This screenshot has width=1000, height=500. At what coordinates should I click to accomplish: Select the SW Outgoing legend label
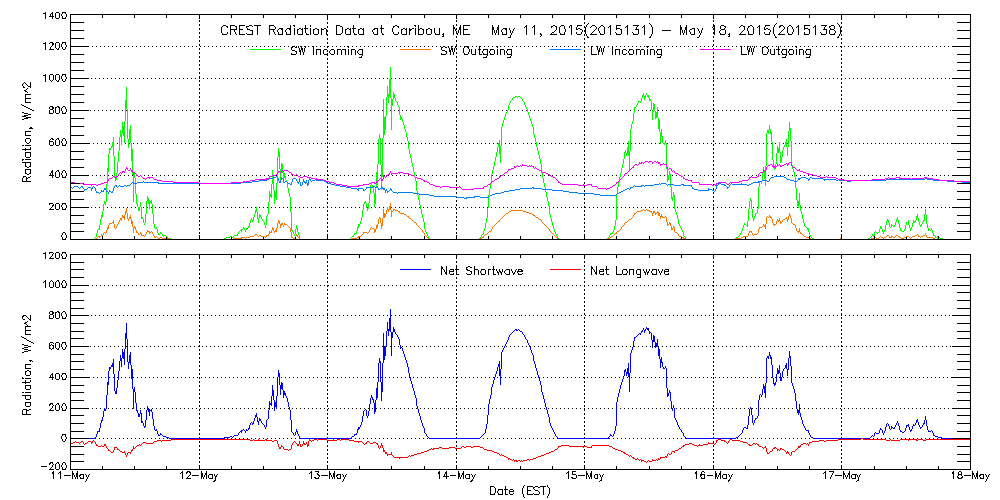pos(476,51)
